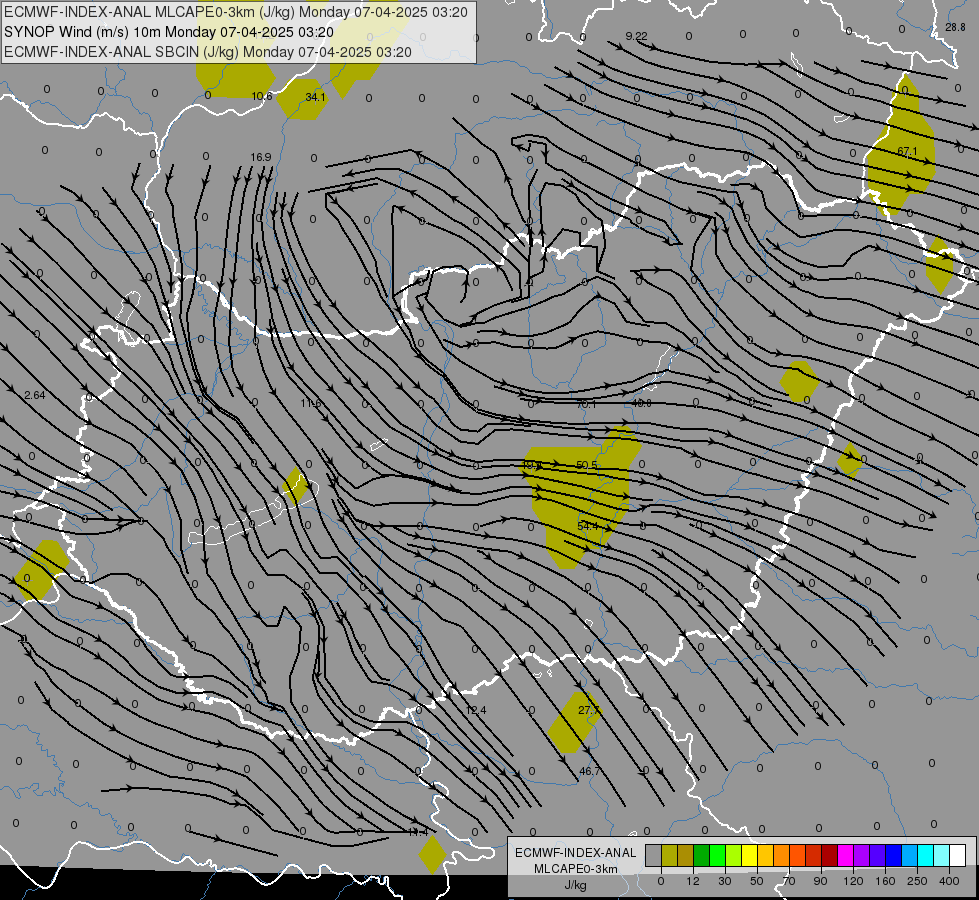This screenshot has width=979, height=900.
Task: Select the dark green legend swatch
Action: click(702, 855)
